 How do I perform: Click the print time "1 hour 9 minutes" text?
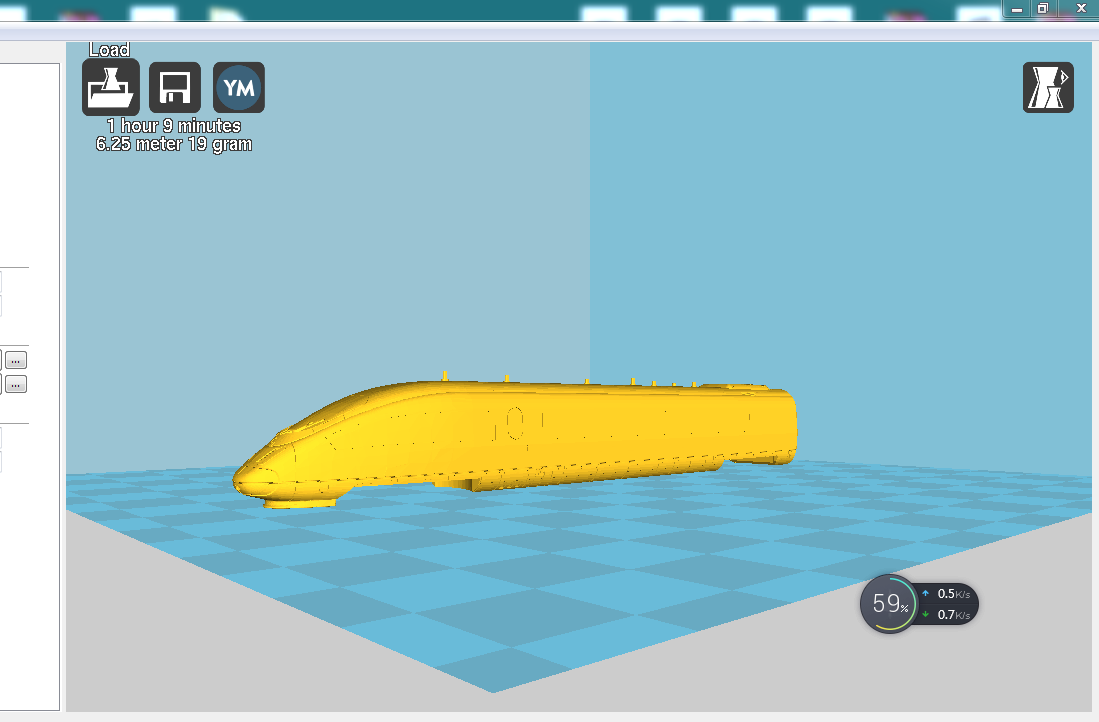(173, 125)
